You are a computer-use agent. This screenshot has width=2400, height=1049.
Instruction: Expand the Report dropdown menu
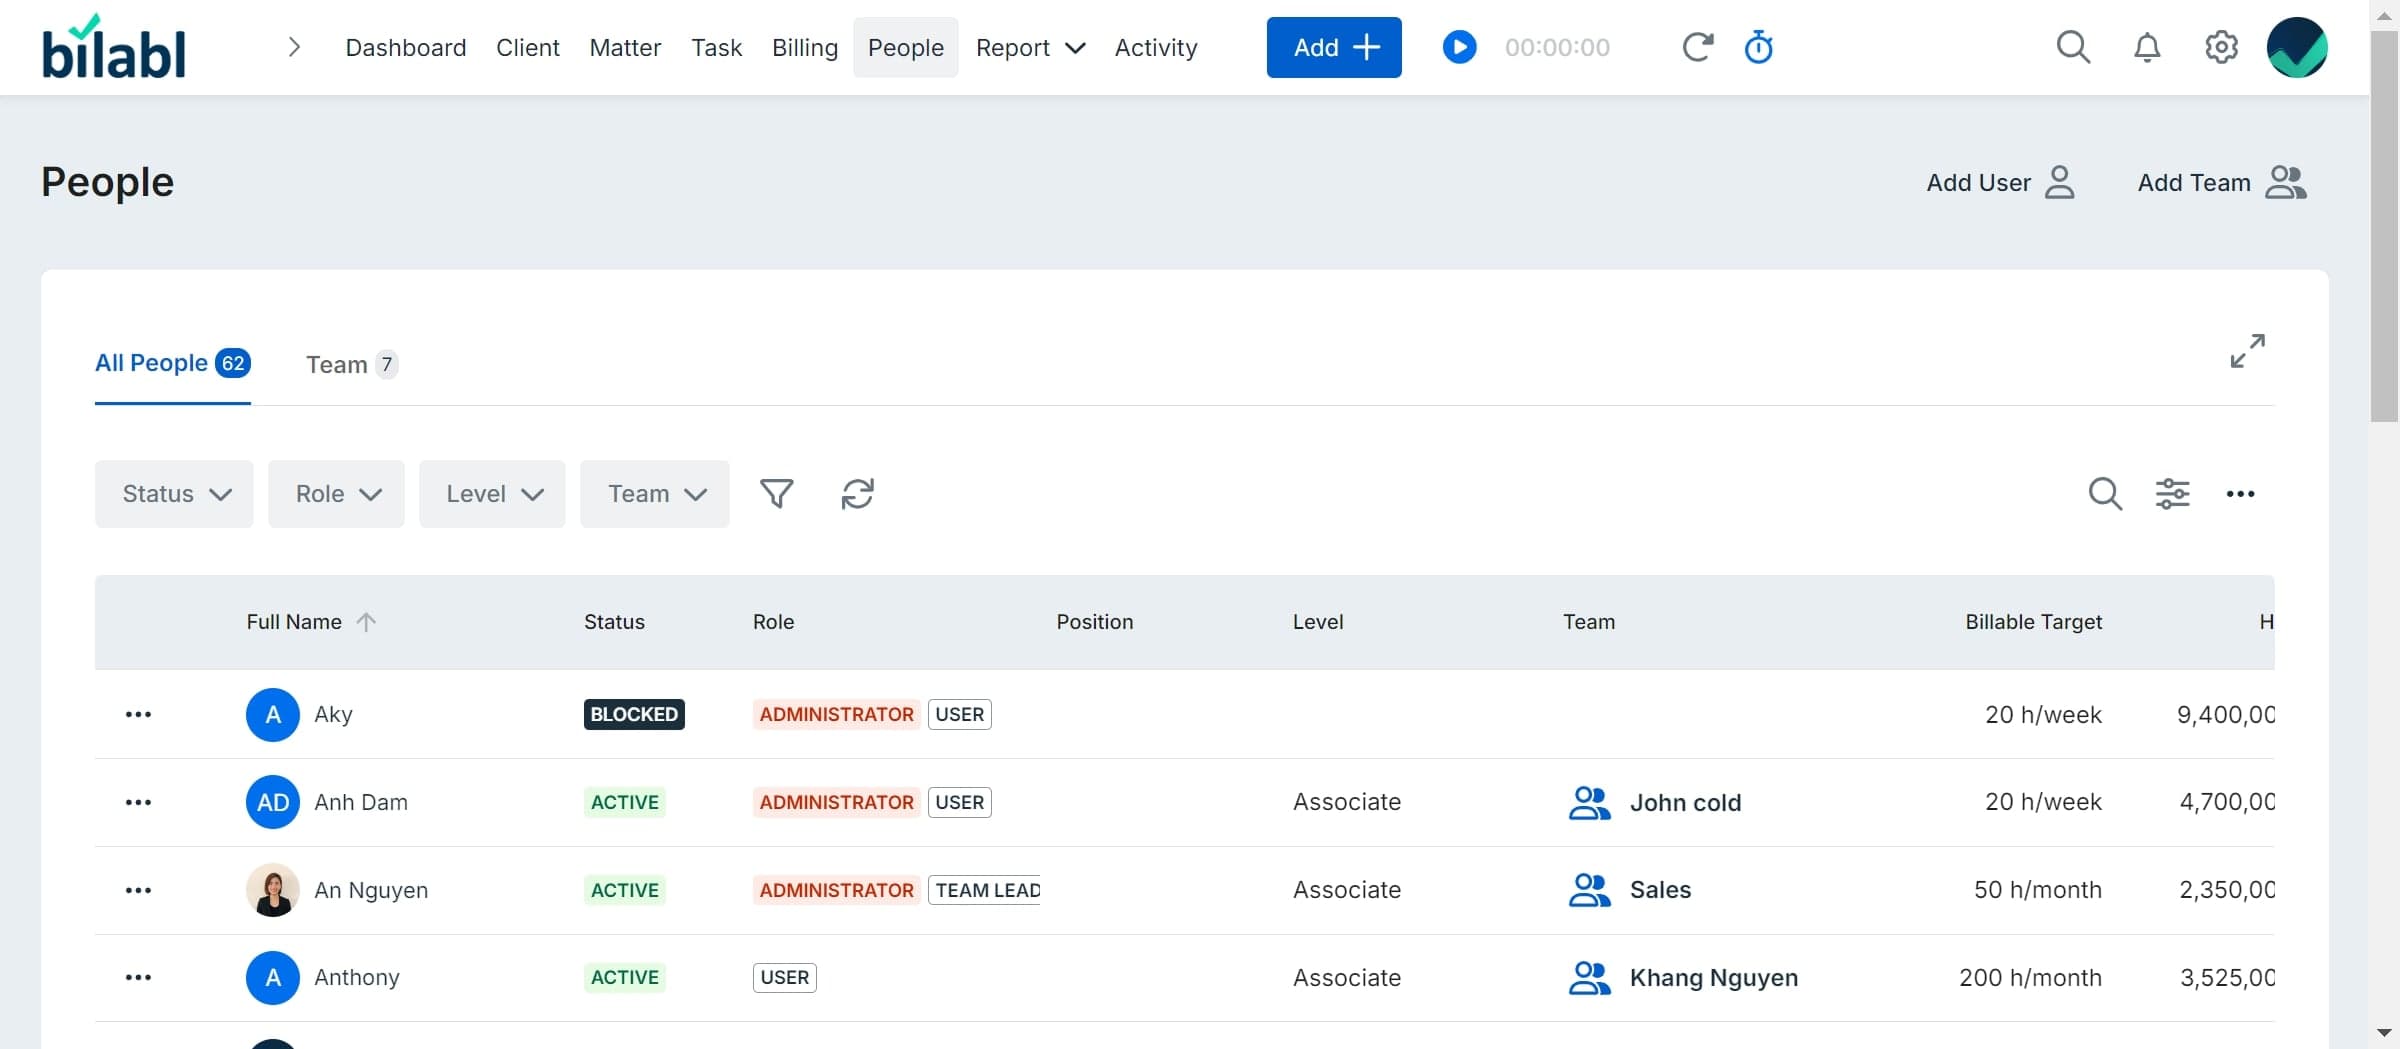click(x=1030, y=47)
